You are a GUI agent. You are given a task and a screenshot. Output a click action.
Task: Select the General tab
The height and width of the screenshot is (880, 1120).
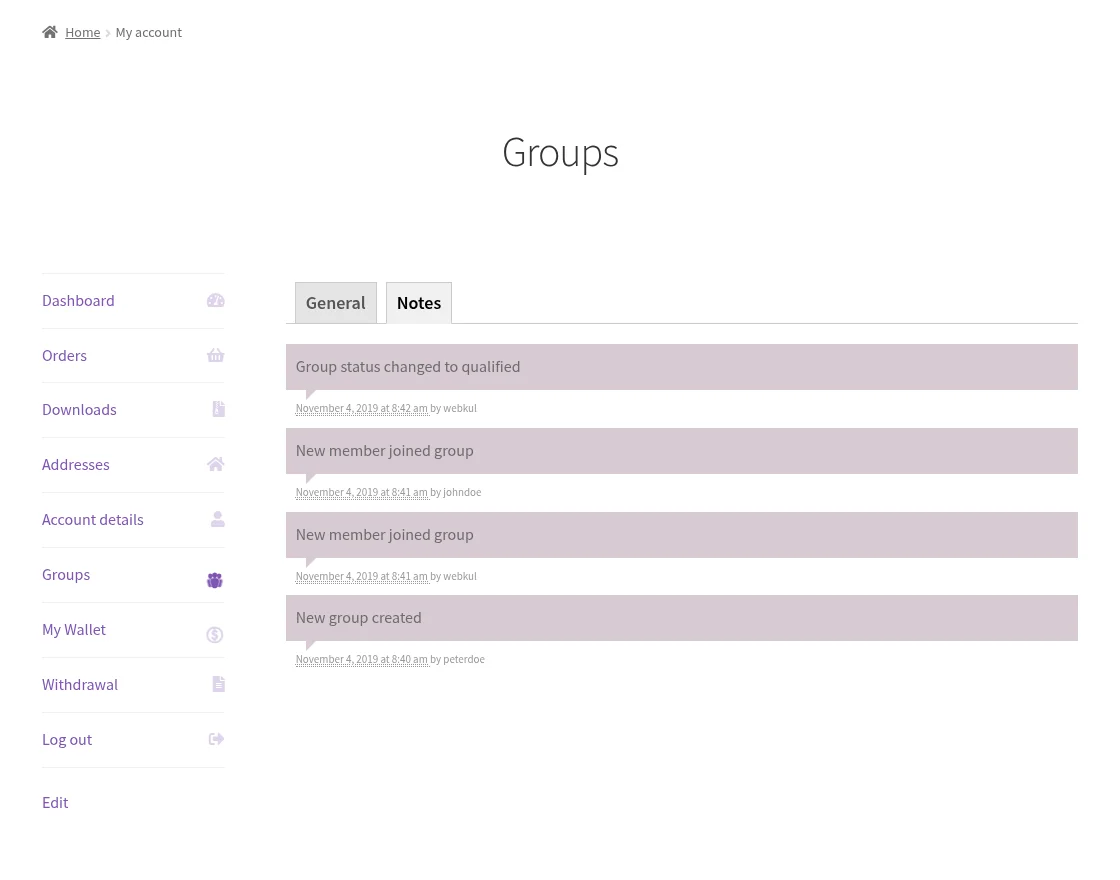(335, 302)
